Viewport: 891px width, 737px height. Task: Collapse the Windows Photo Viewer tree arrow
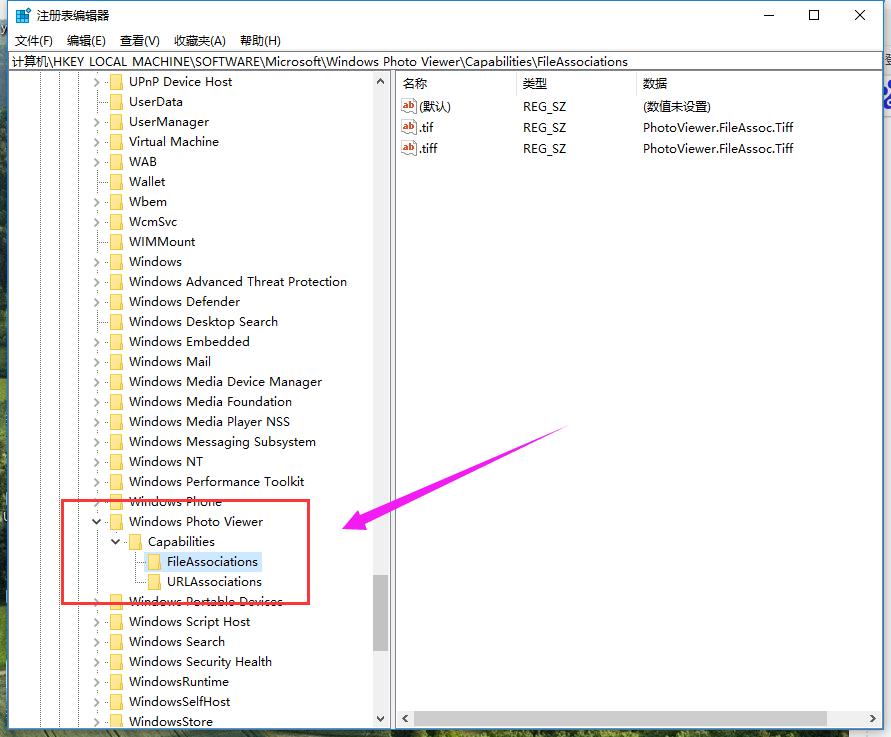pyautogui.click(x=96, y=521)
